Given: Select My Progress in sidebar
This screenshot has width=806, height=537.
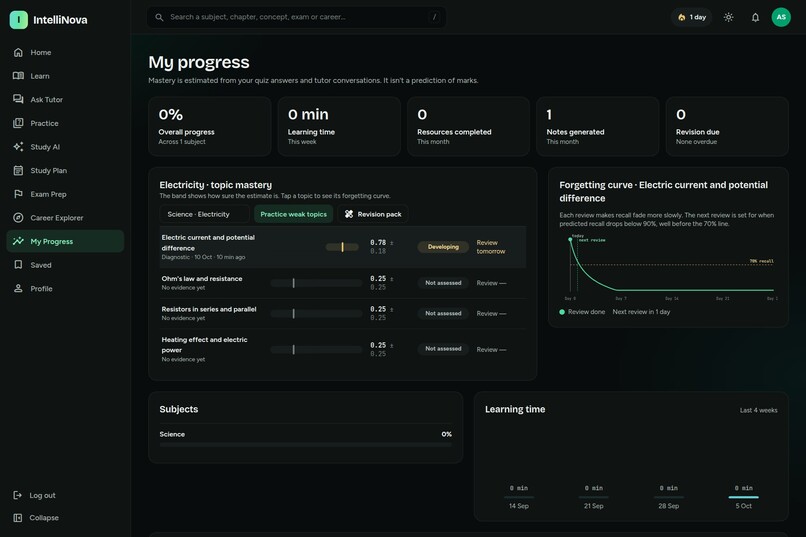Looking at the screenshot, I should click(x=65, y=242).
